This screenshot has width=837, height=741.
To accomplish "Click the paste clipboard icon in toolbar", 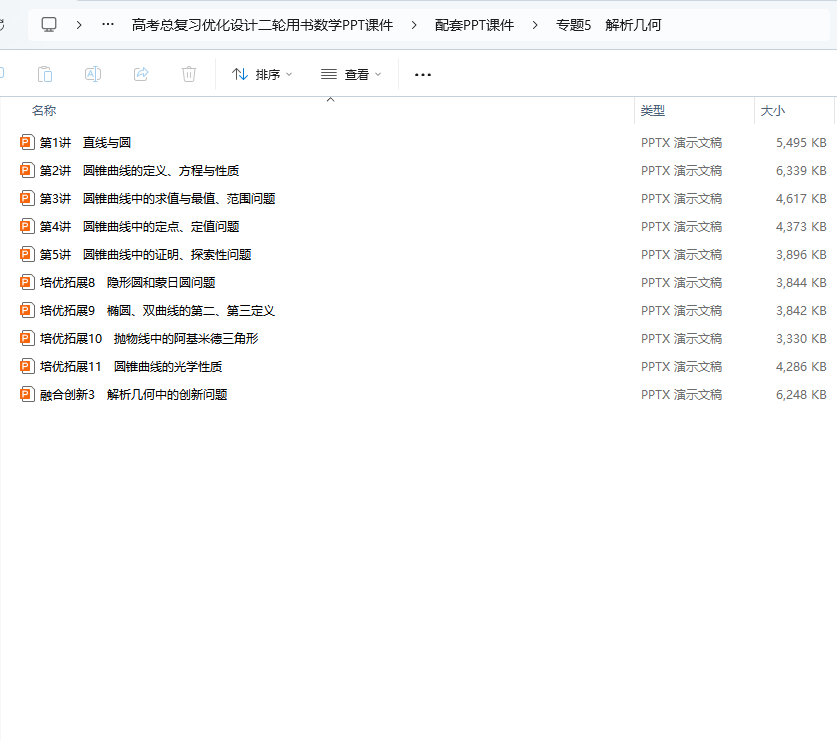I will point(45,74).
